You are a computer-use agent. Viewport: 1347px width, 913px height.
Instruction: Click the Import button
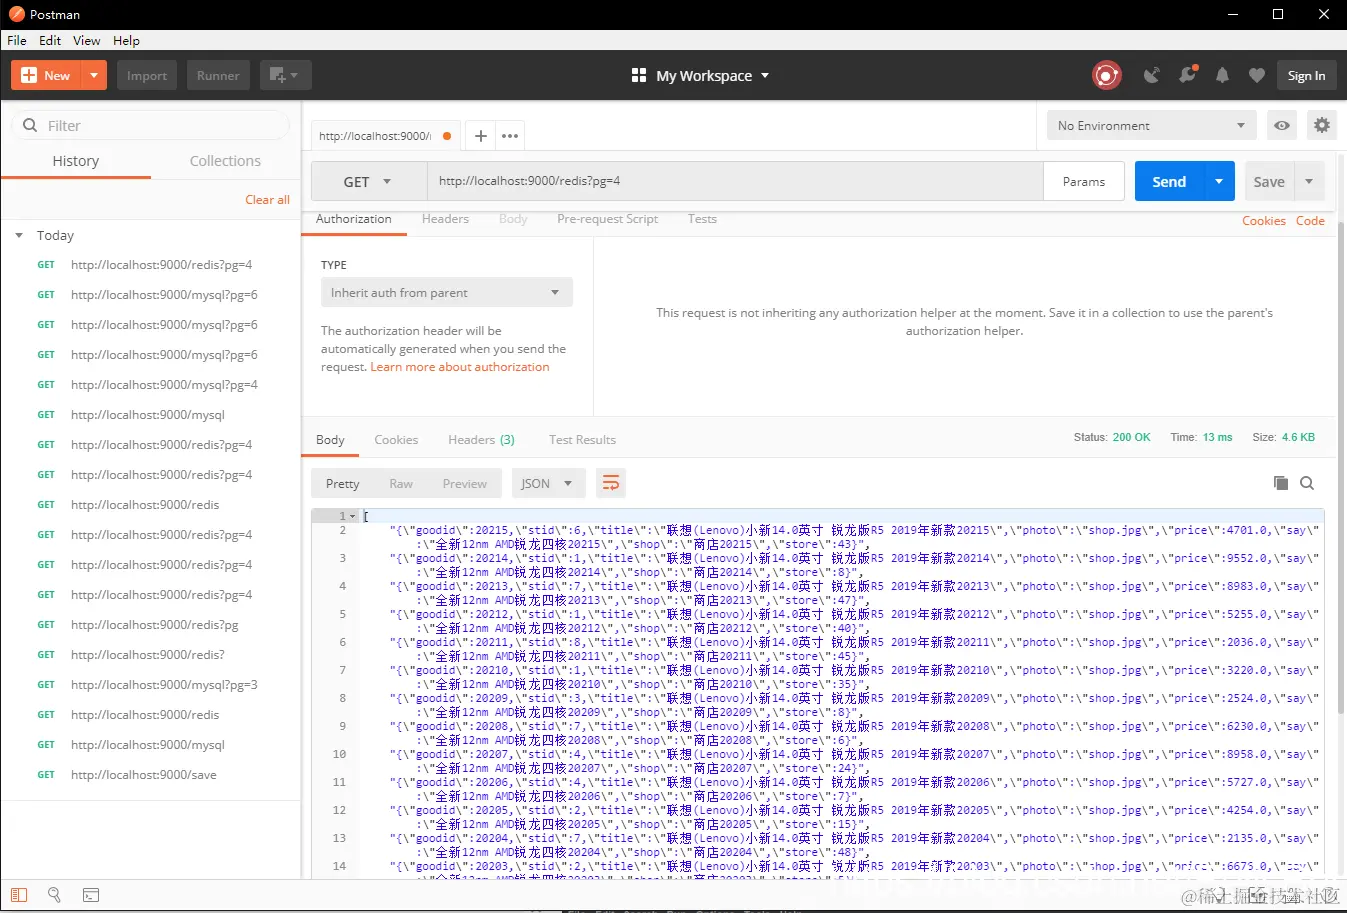147,76
